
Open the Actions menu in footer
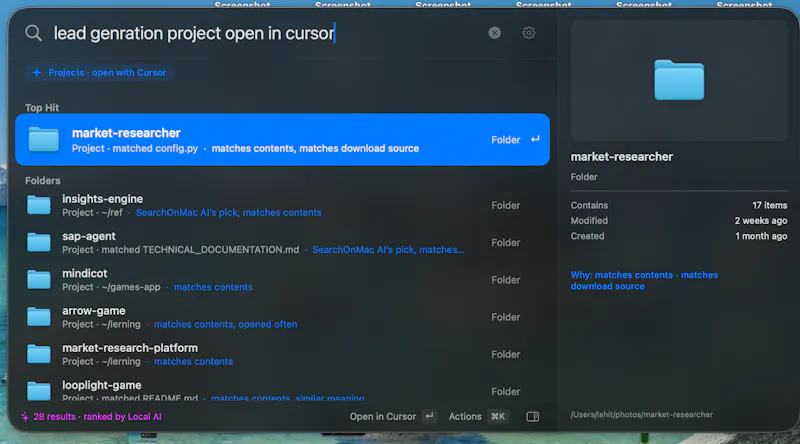pos(465,416)
